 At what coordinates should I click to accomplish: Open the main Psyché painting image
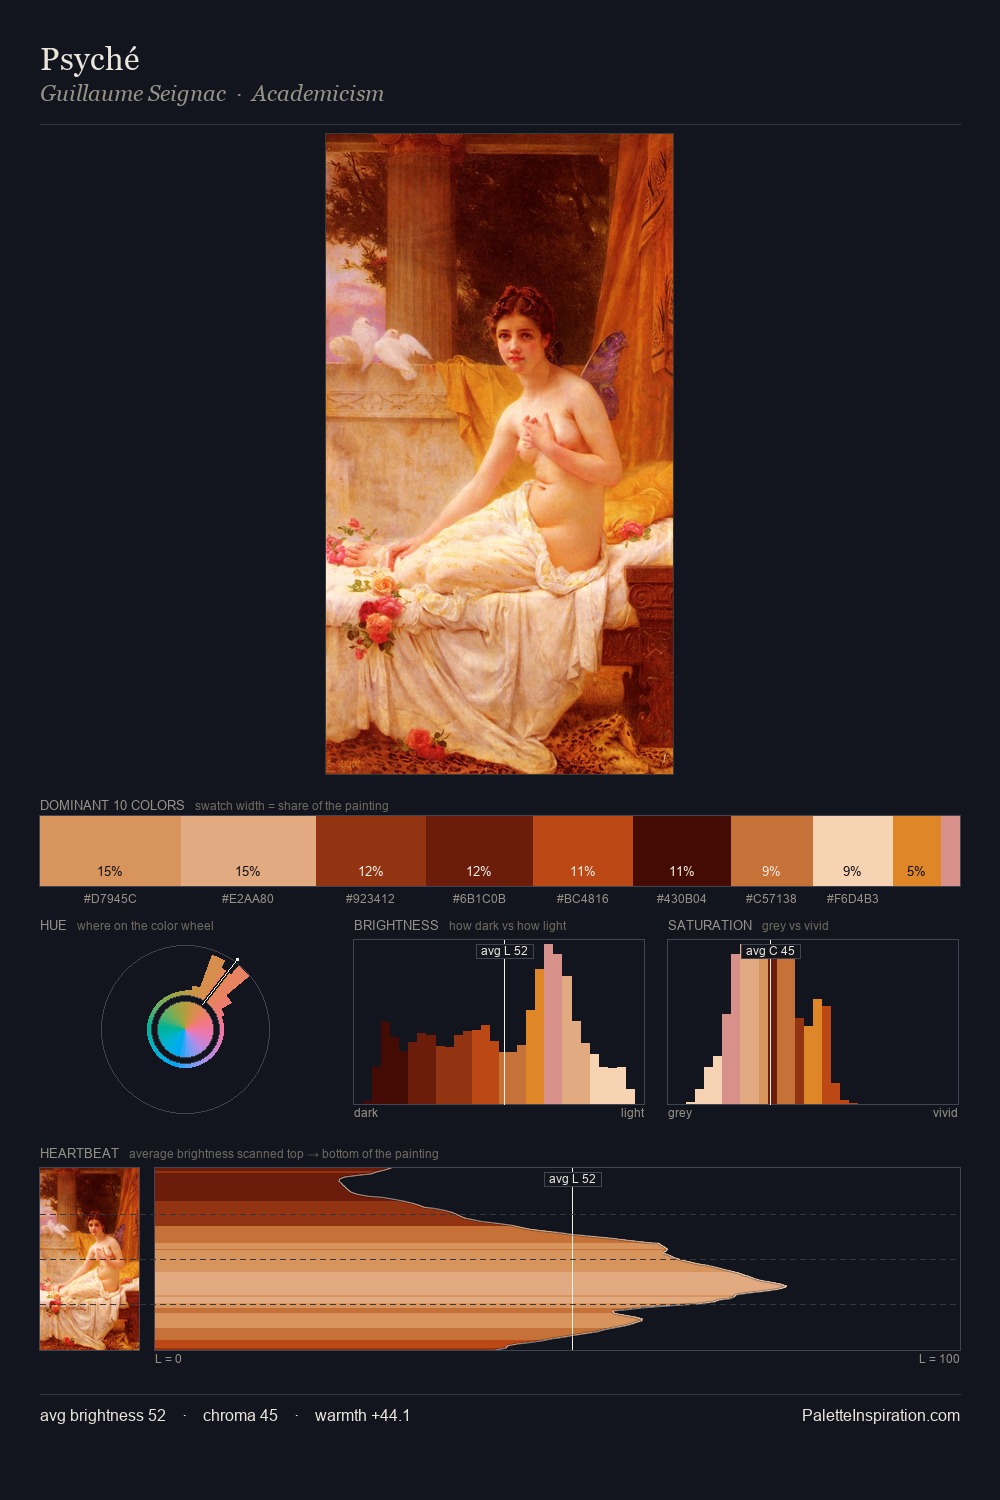[499, 454]
